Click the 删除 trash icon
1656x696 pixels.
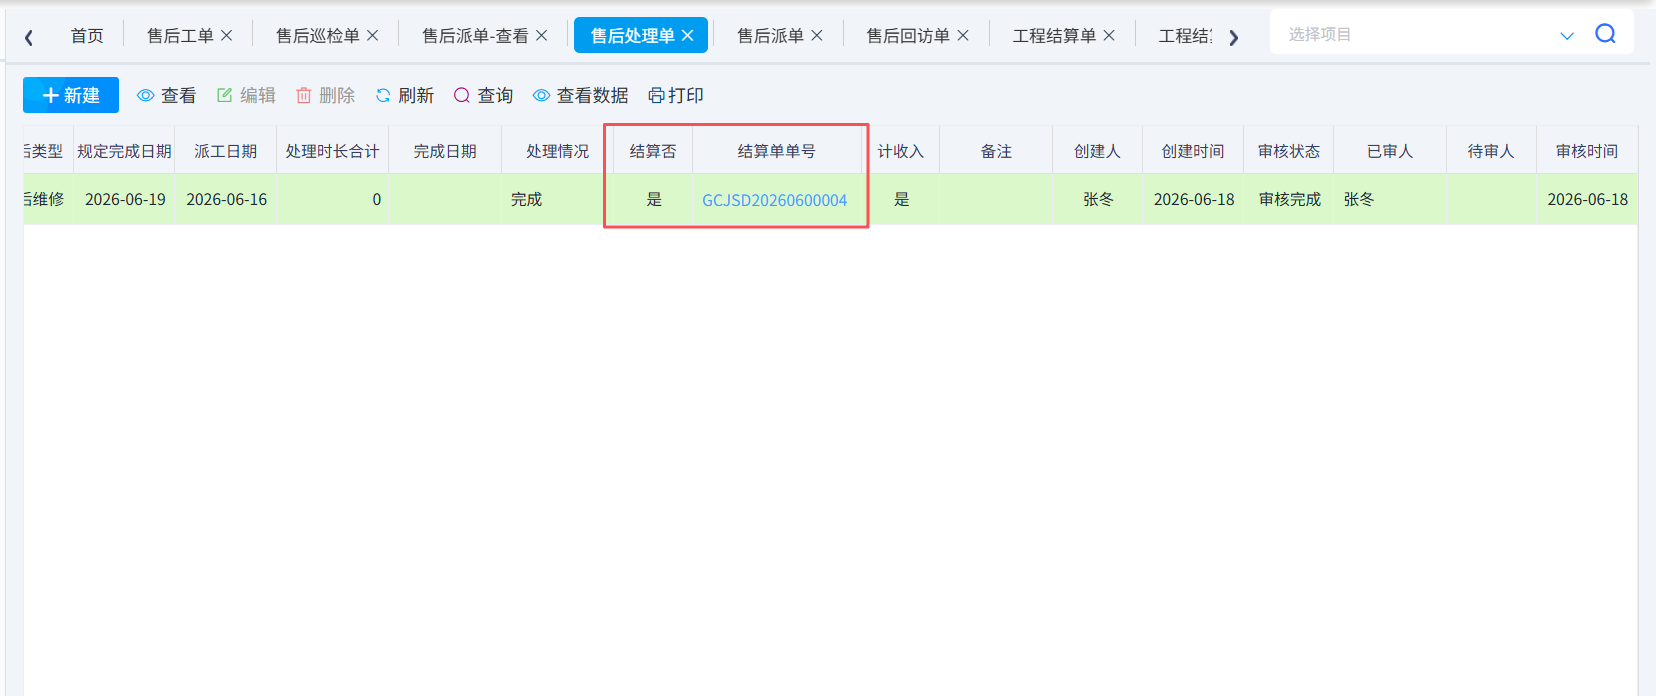click(304, 95)
